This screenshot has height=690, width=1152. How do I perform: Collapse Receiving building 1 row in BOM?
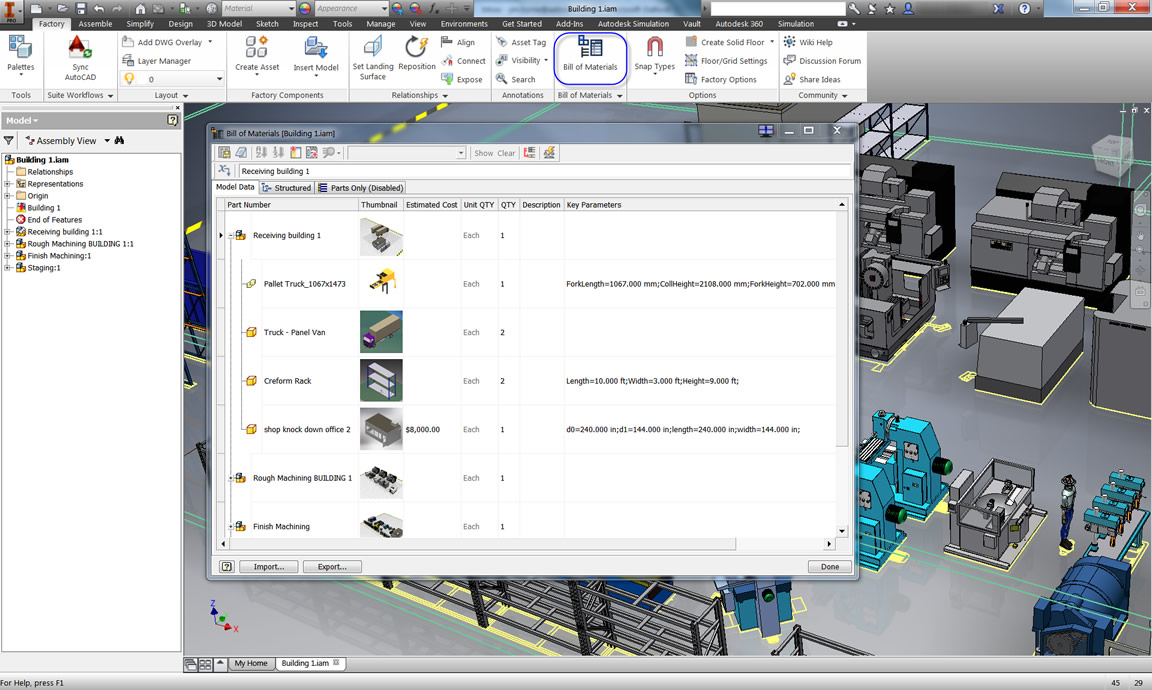231,236
